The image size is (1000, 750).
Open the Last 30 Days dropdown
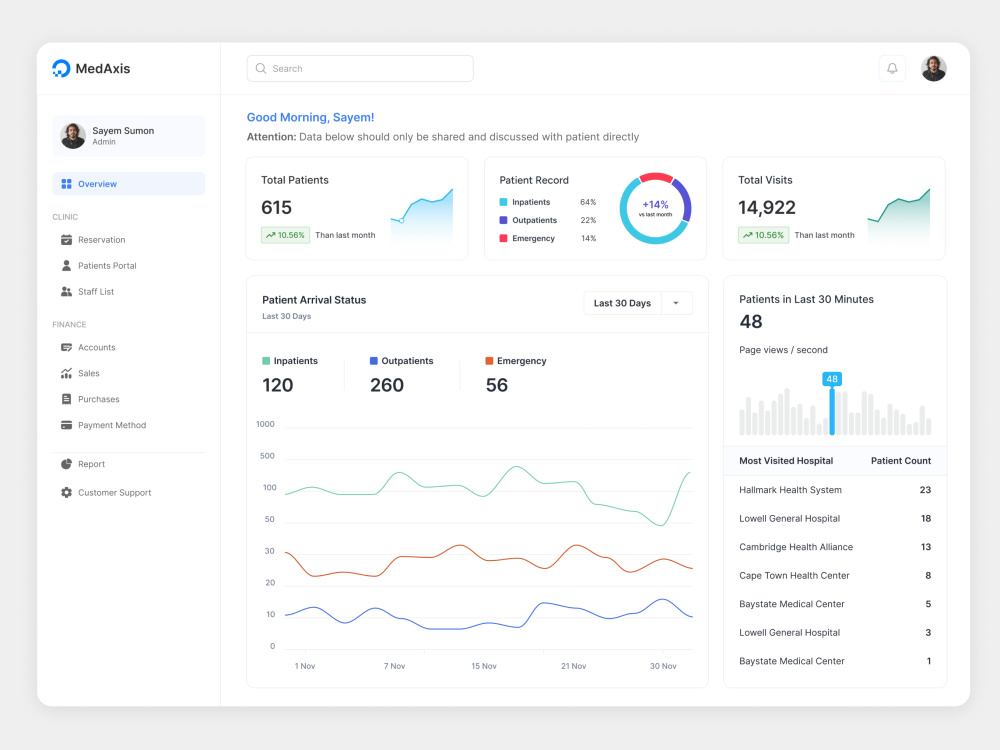coord(638,303)
